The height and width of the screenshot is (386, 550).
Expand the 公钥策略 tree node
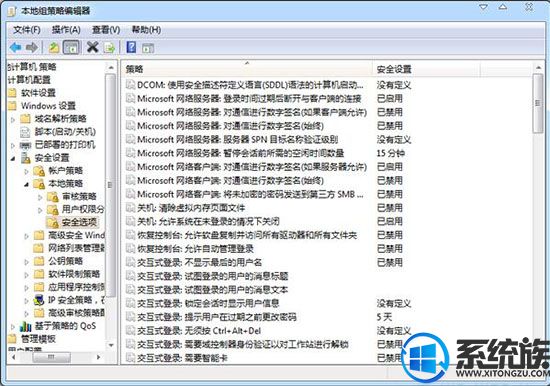coord(27,262)
